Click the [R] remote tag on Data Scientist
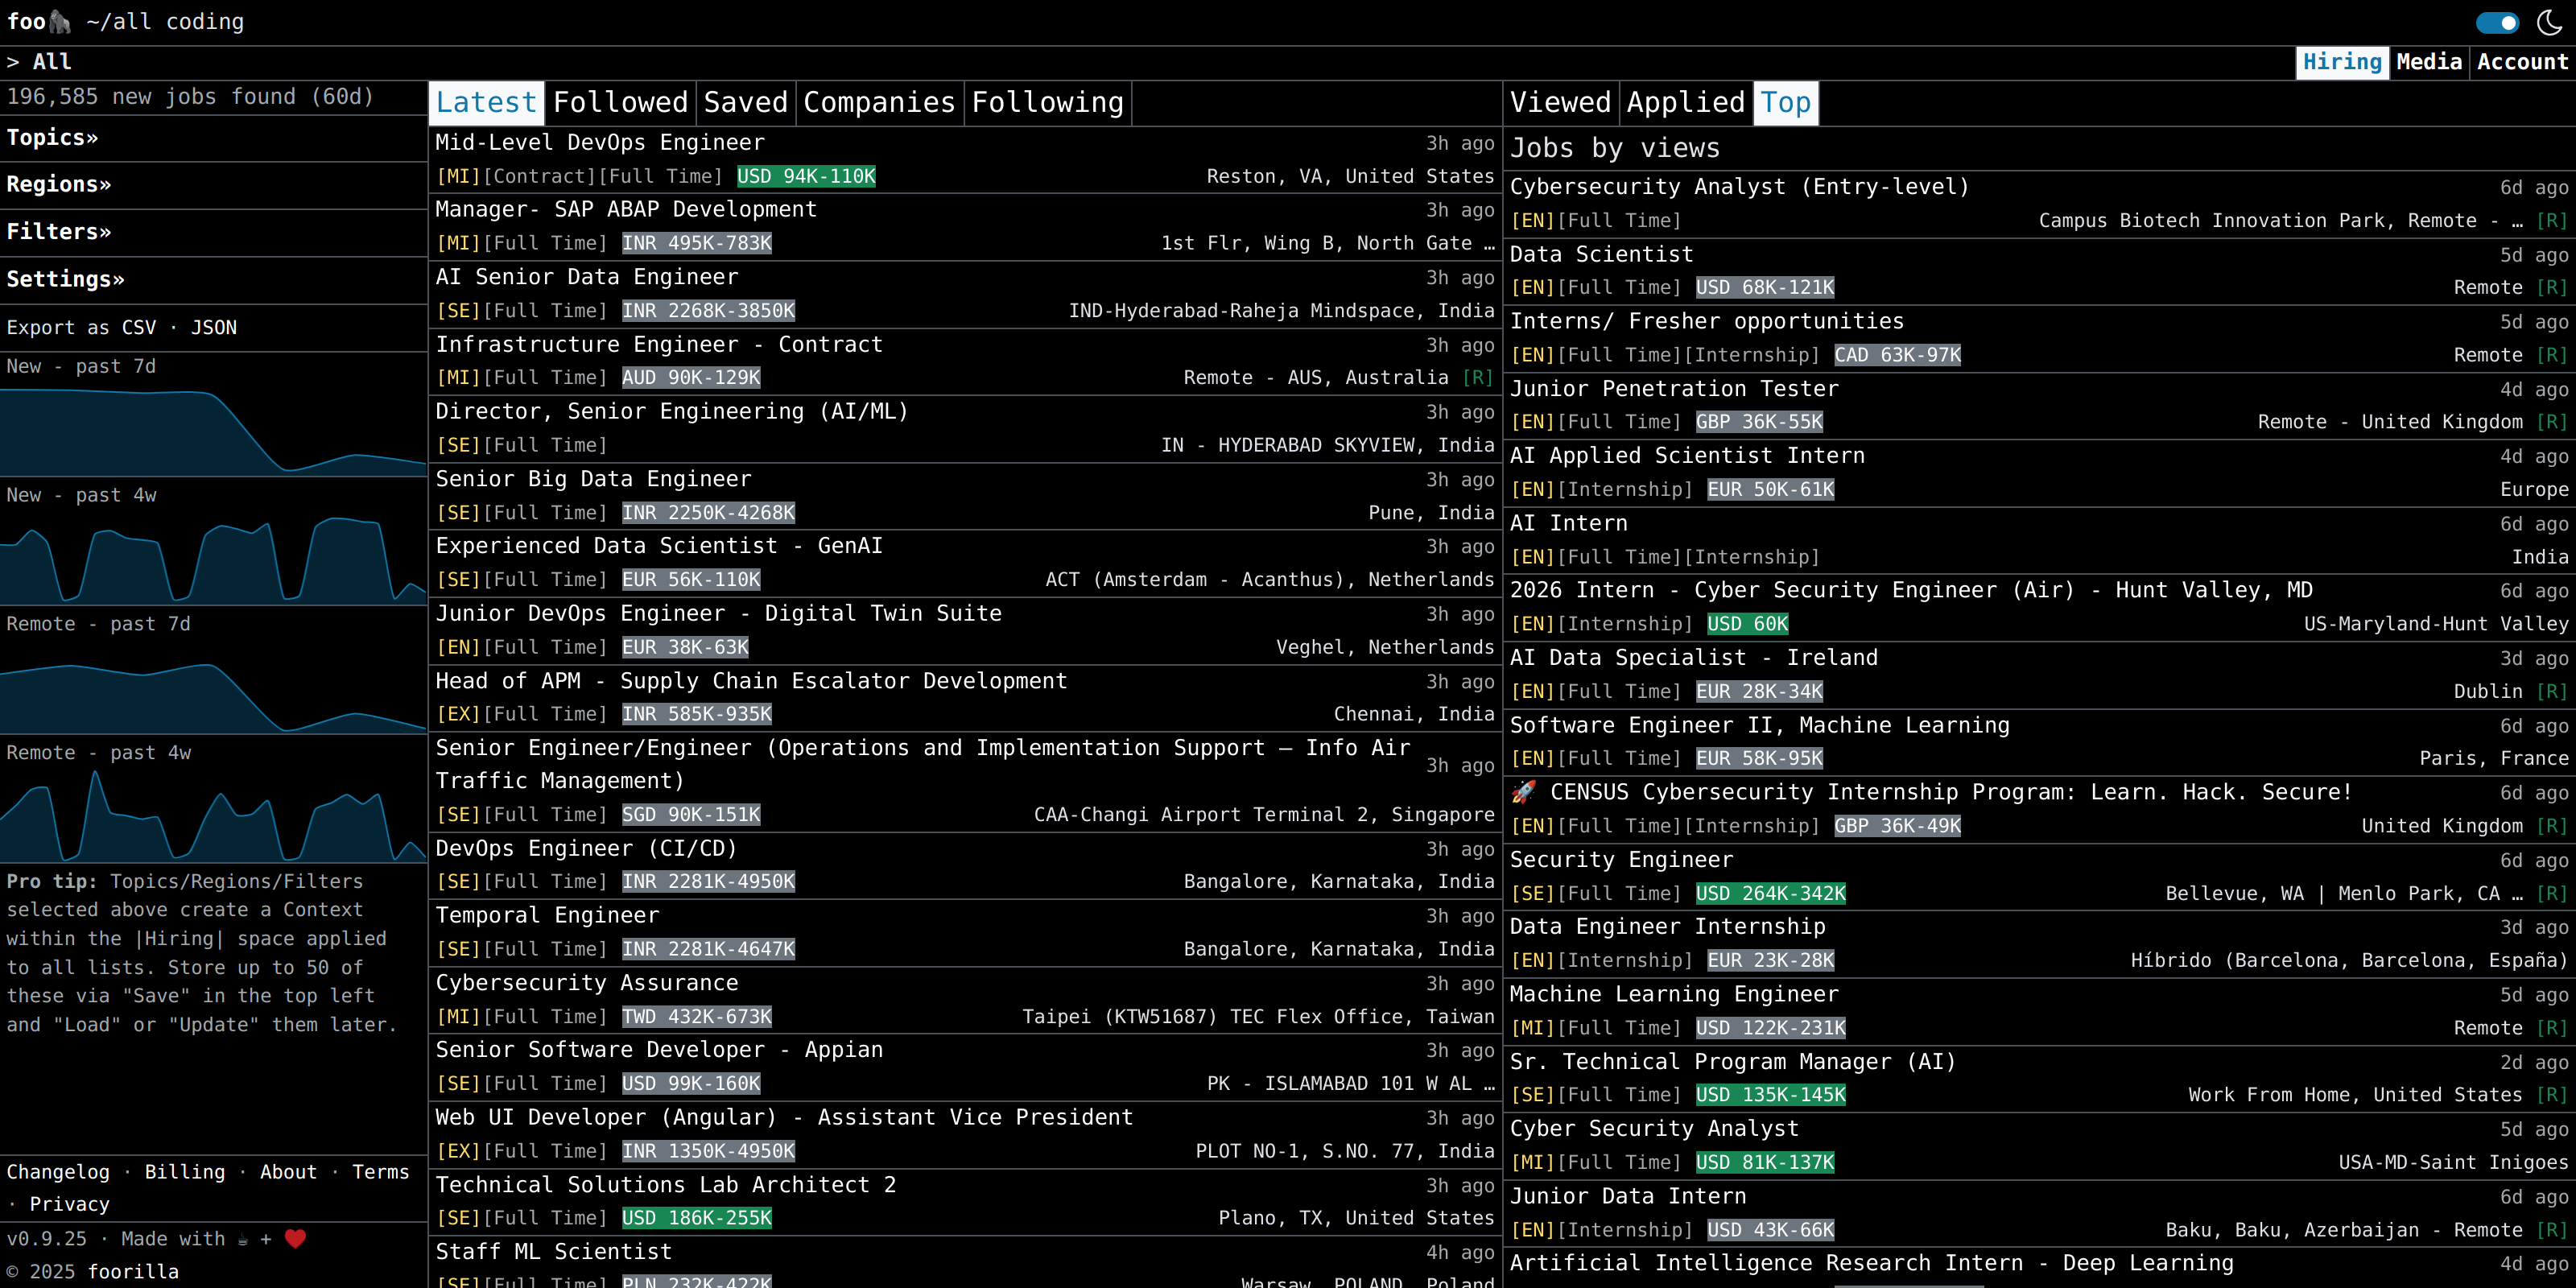 2552,287
